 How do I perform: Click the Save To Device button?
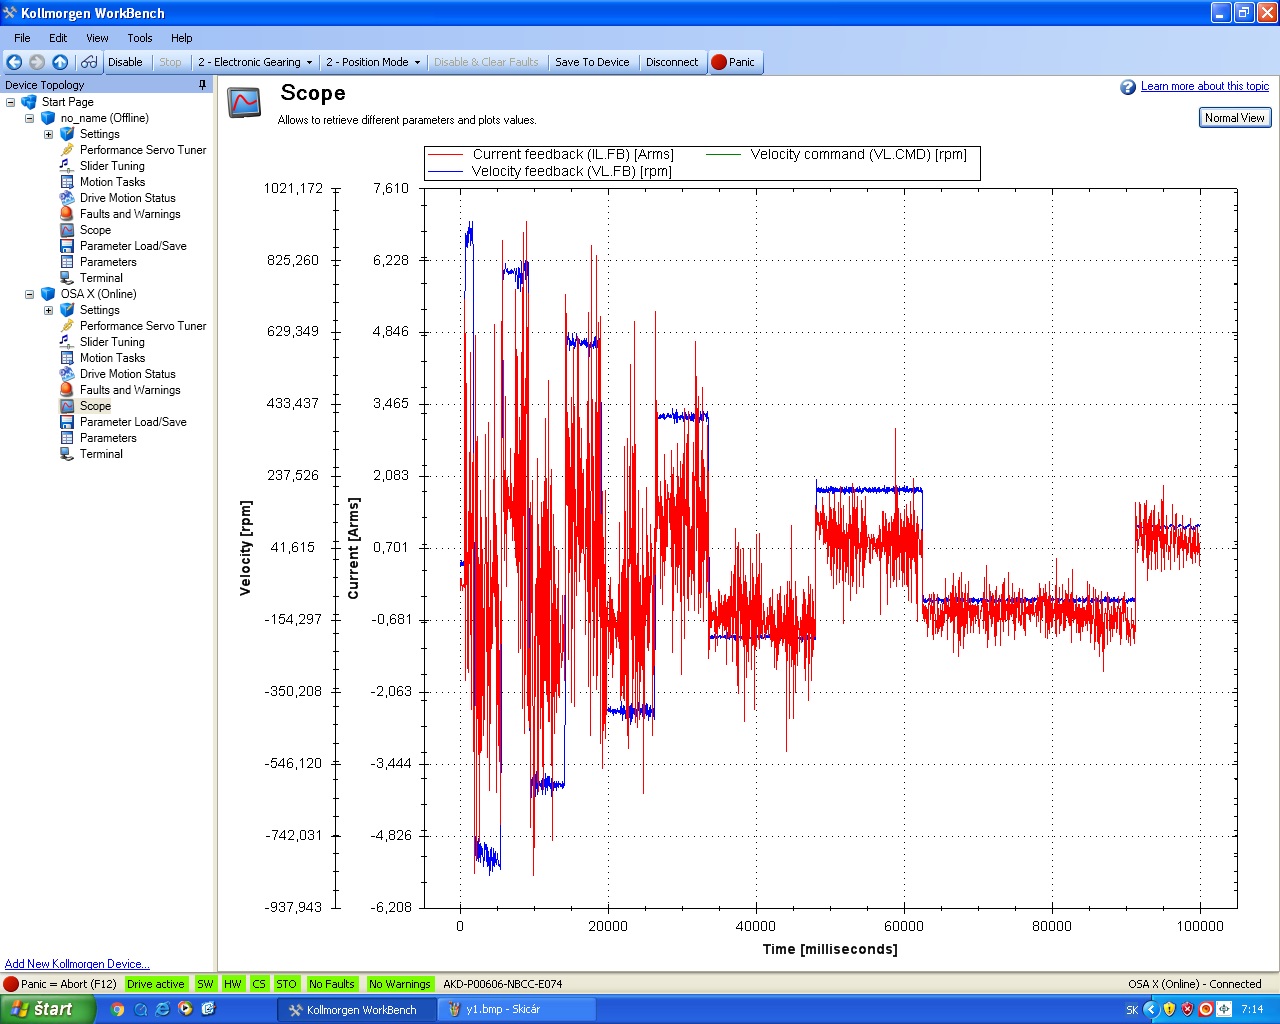(592, 62)
